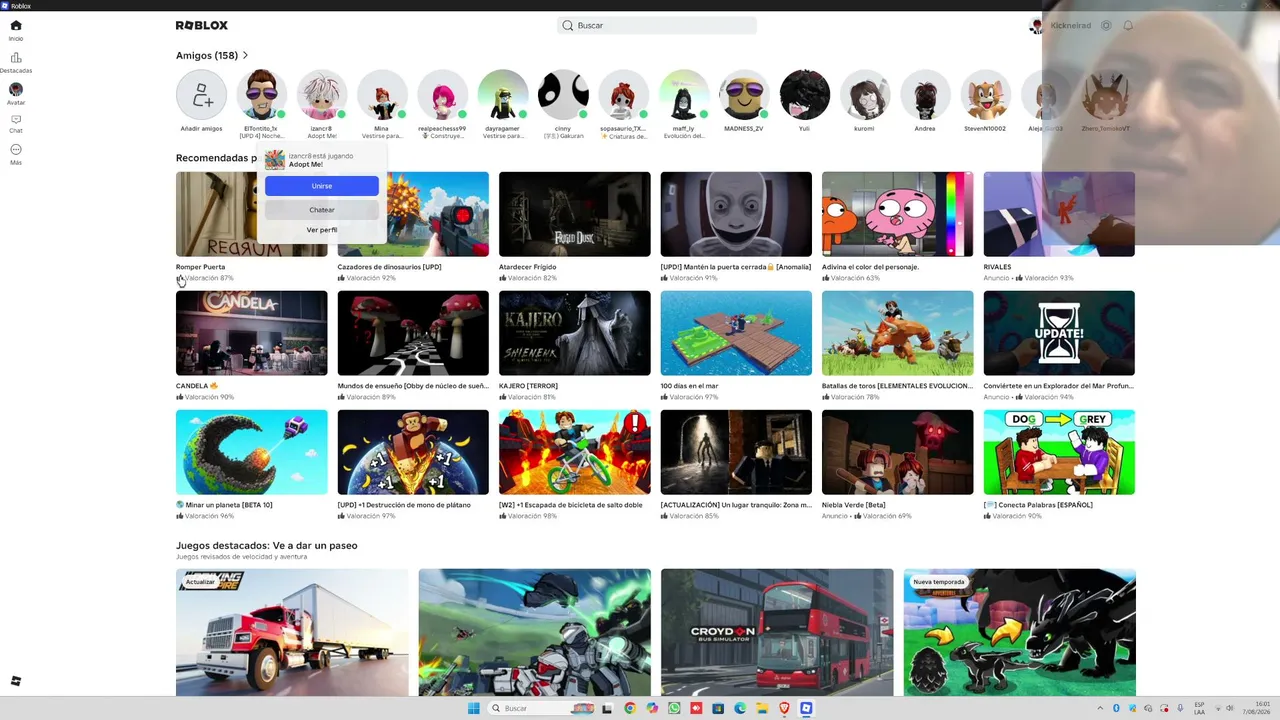This screenshot has width=1280, height=720.
Task: Open the KAJERO [TERROR] game thumbnail
Action: 575,333
